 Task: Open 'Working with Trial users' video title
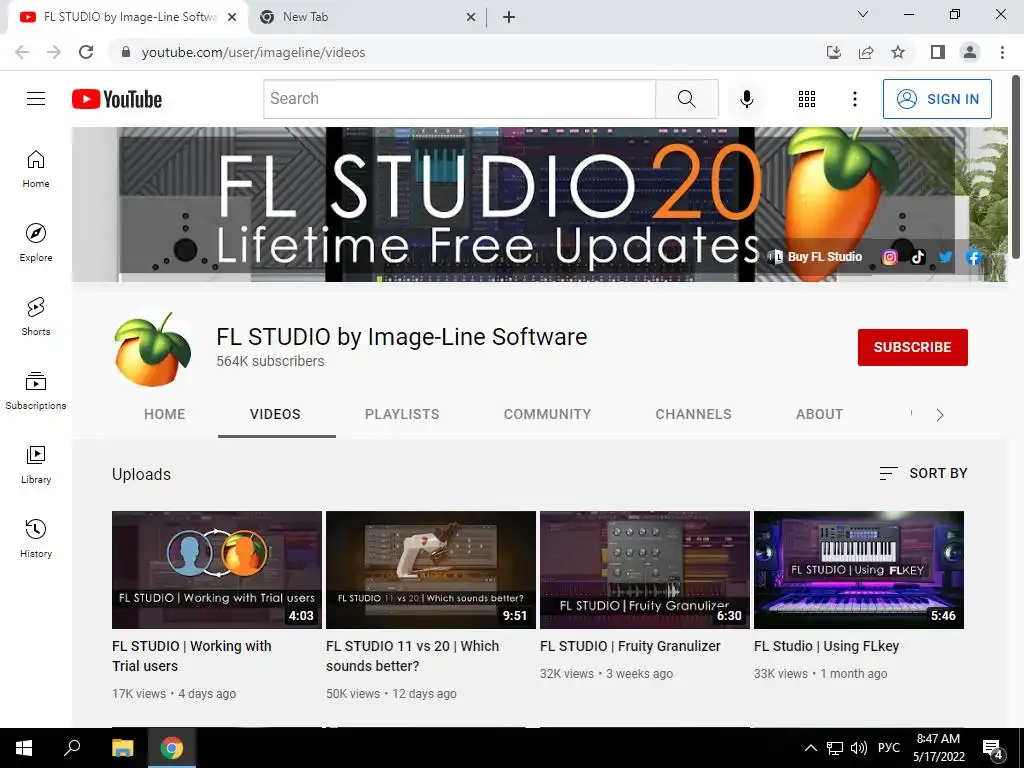pyautogui.click(x=191, y=656)
